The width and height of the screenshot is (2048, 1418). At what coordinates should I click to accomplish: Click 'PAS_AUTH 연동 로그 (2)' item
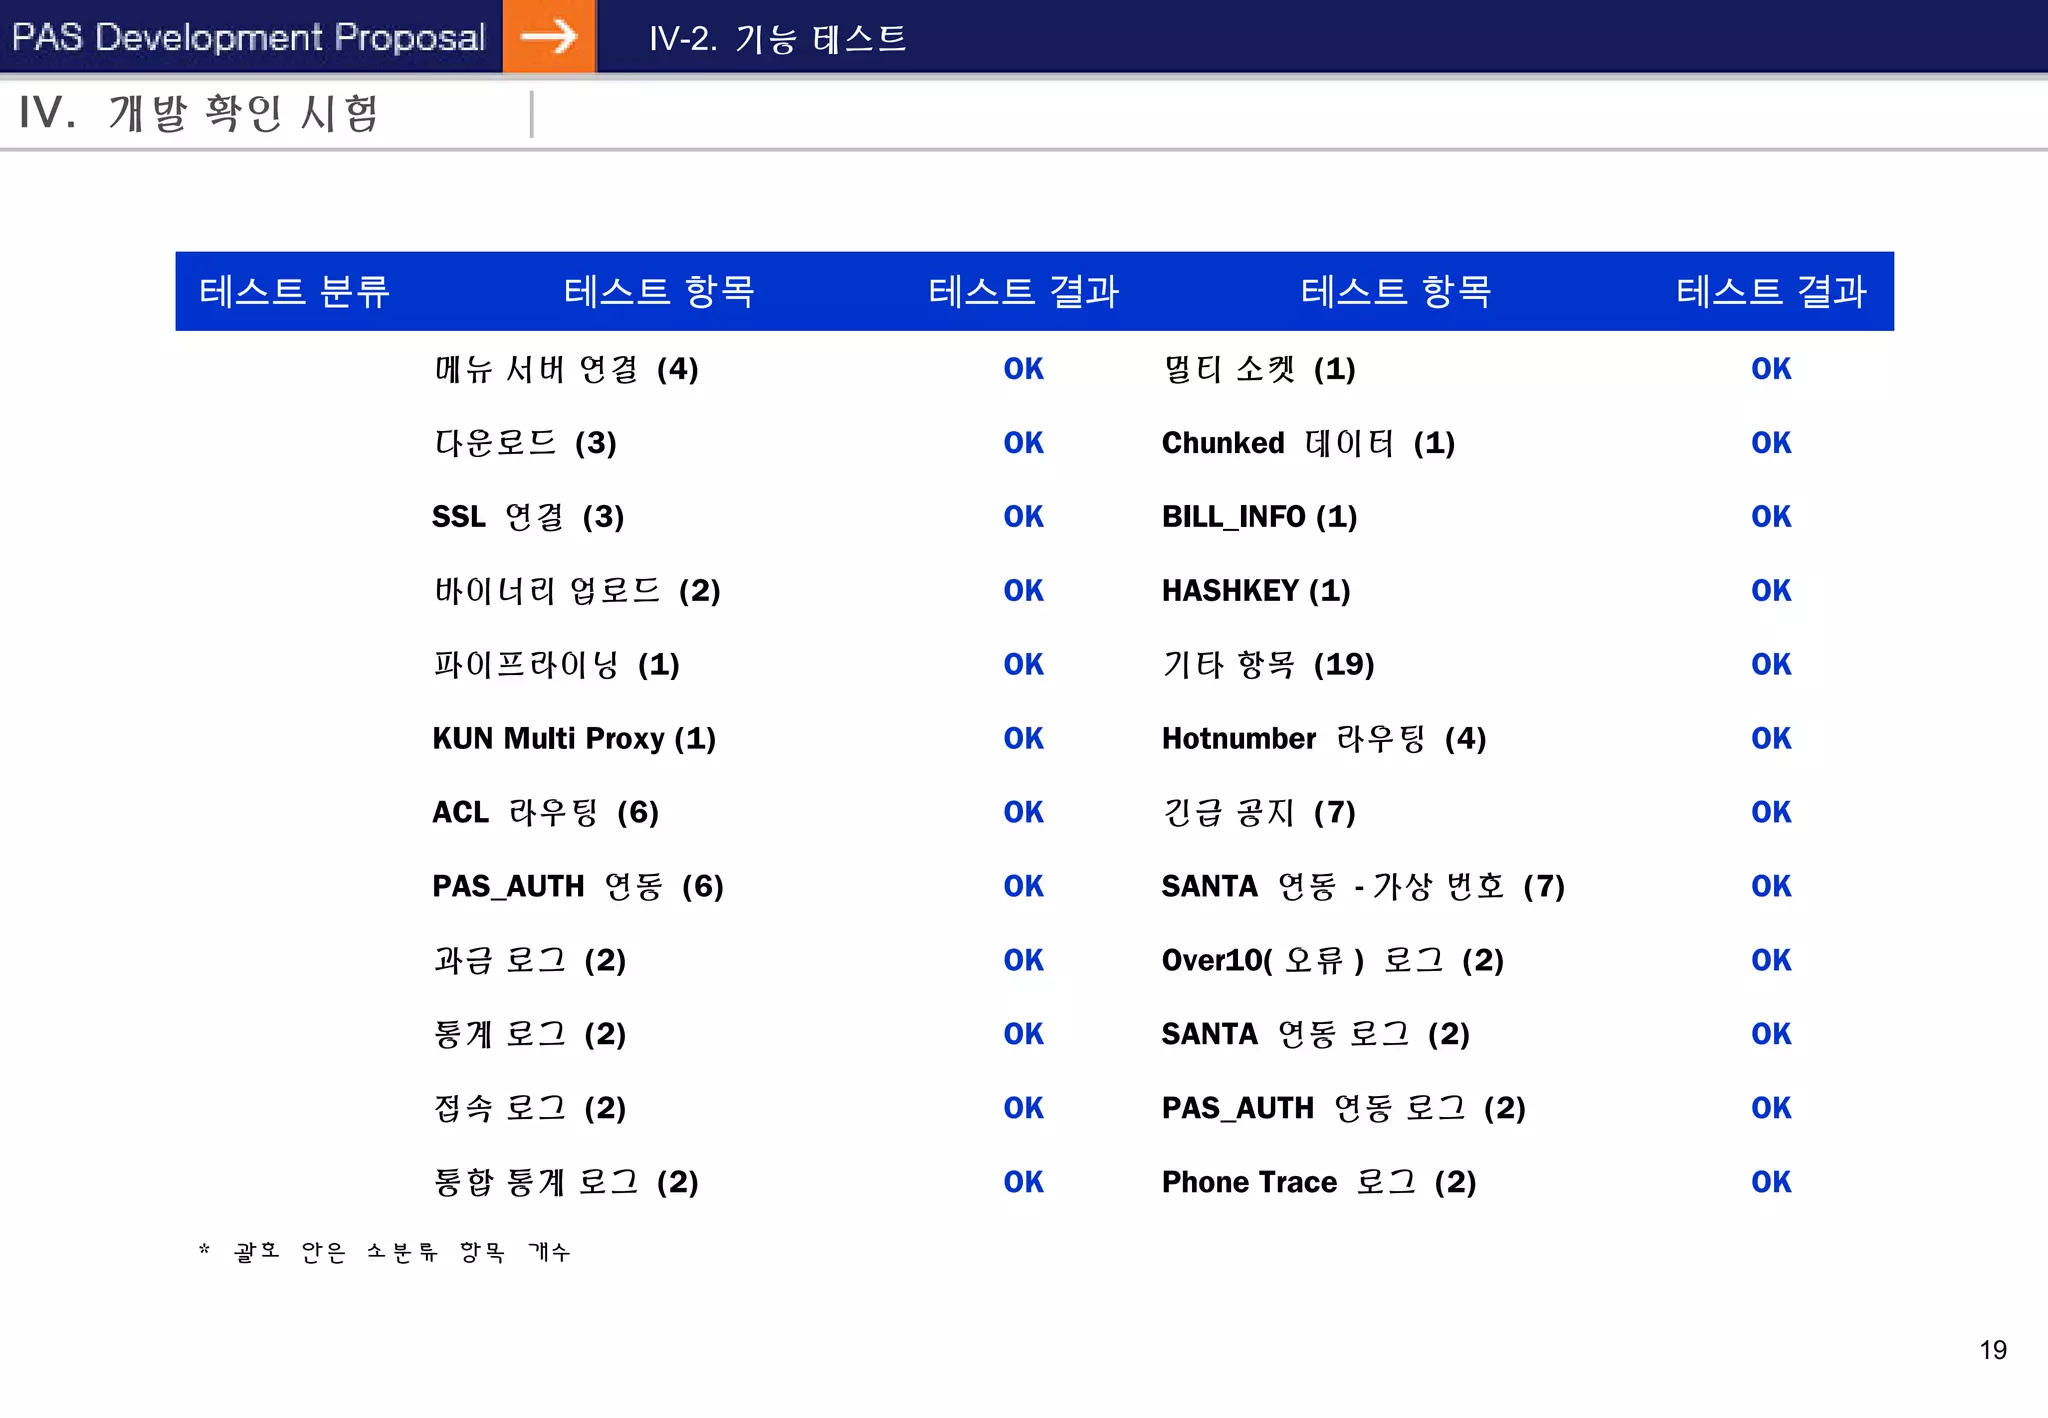point(1344,1109)
